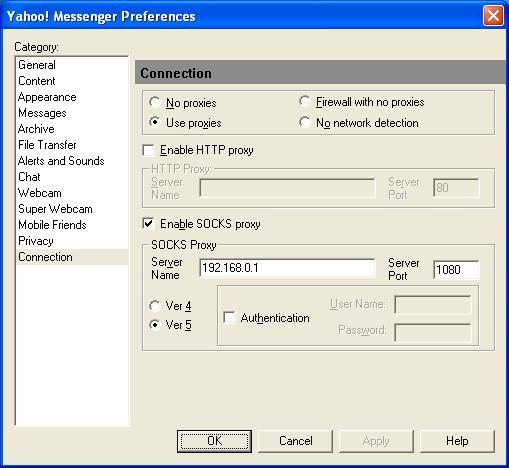Open Help for preferences
The height and width of the screenshot is (468, 509).
click(x=457, y=441)
